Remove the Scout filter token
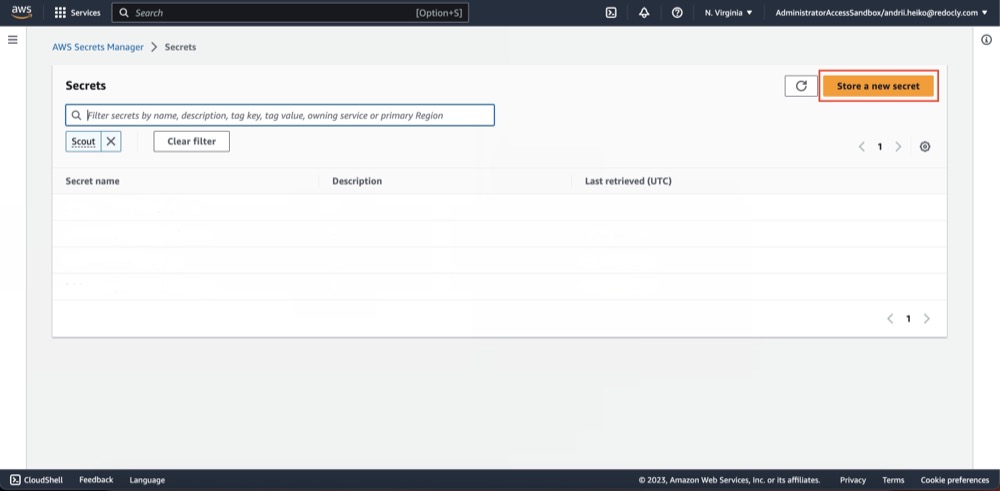The width and height of the screenshot is (1000, 491). click(111, 142)
